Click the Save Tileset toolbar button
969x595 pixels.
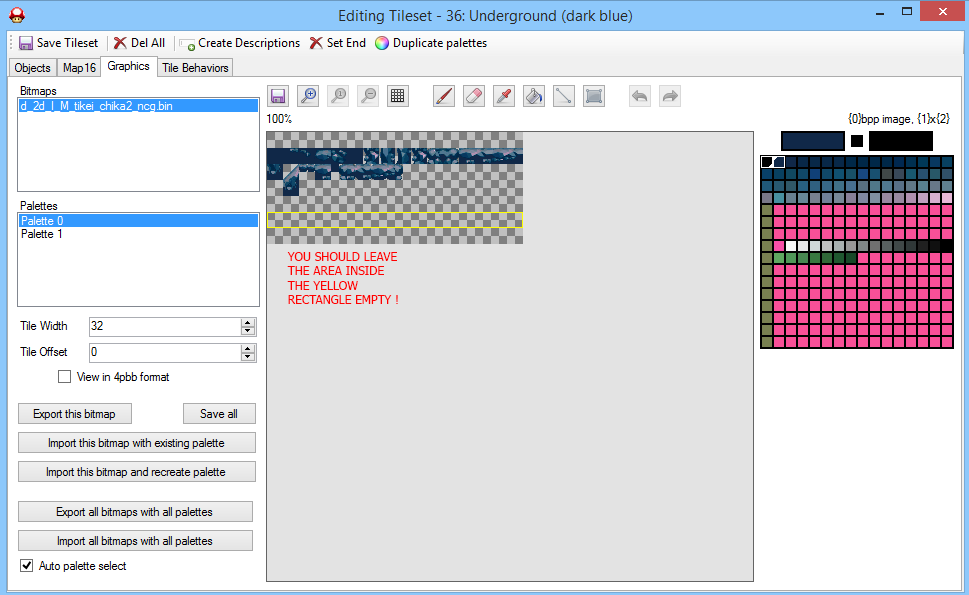point(59,43)
